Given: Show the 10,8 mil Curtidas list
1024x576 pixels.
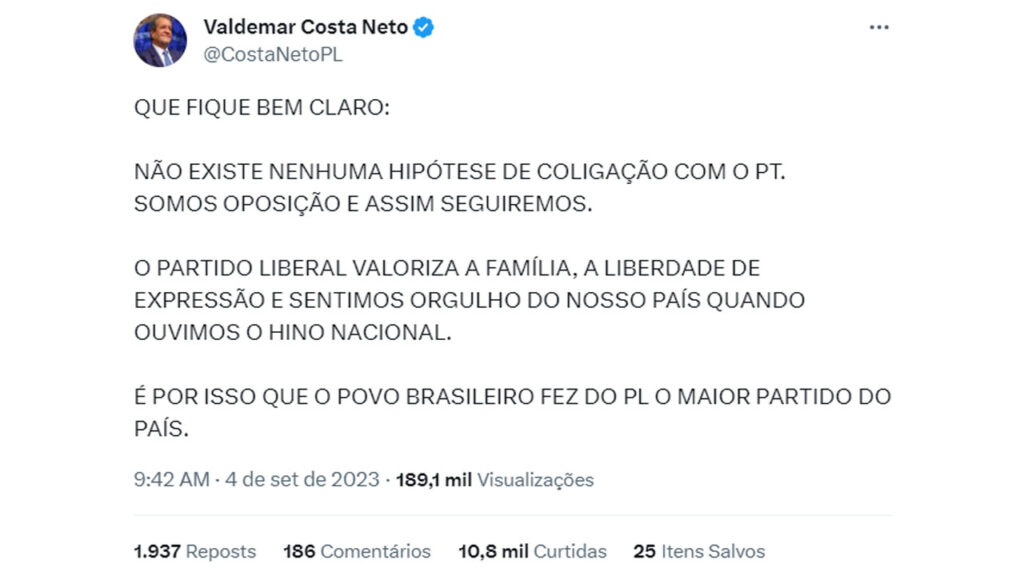Looking at the screenshot, I should pyautogui.click(x=533, y=551).
